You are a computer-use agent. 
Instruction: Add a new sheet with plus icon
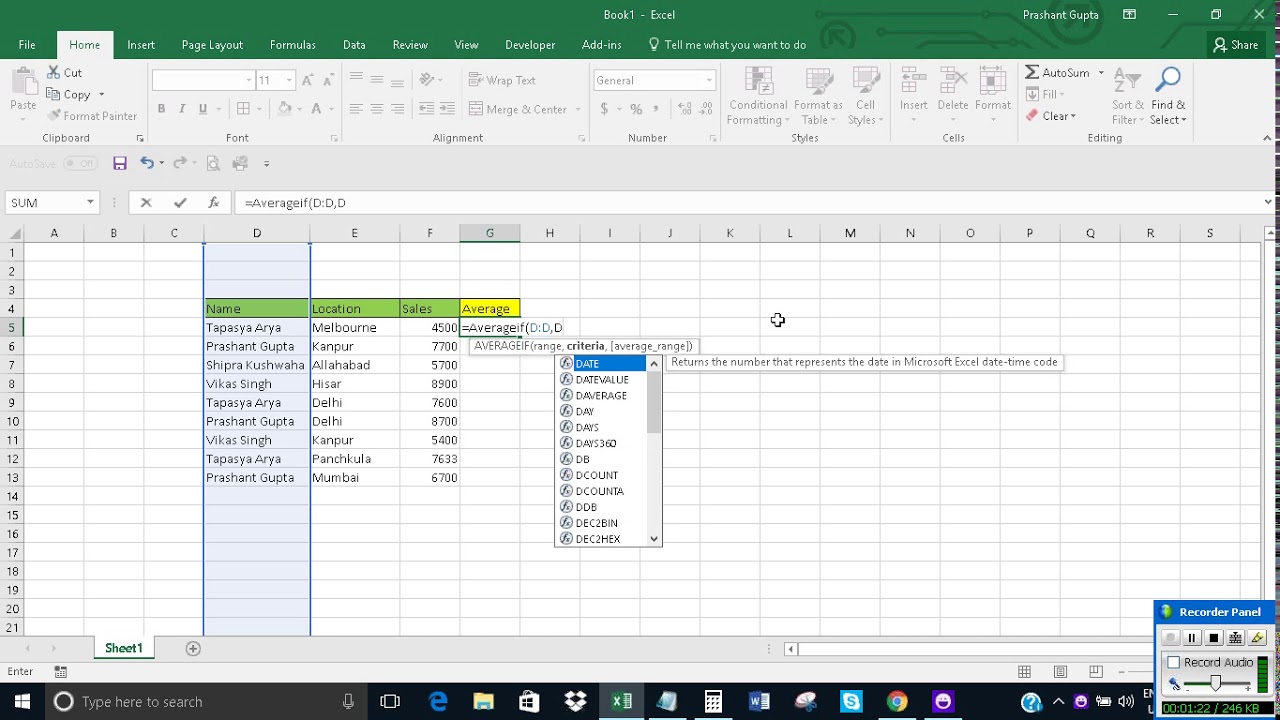tap(193, 648)
